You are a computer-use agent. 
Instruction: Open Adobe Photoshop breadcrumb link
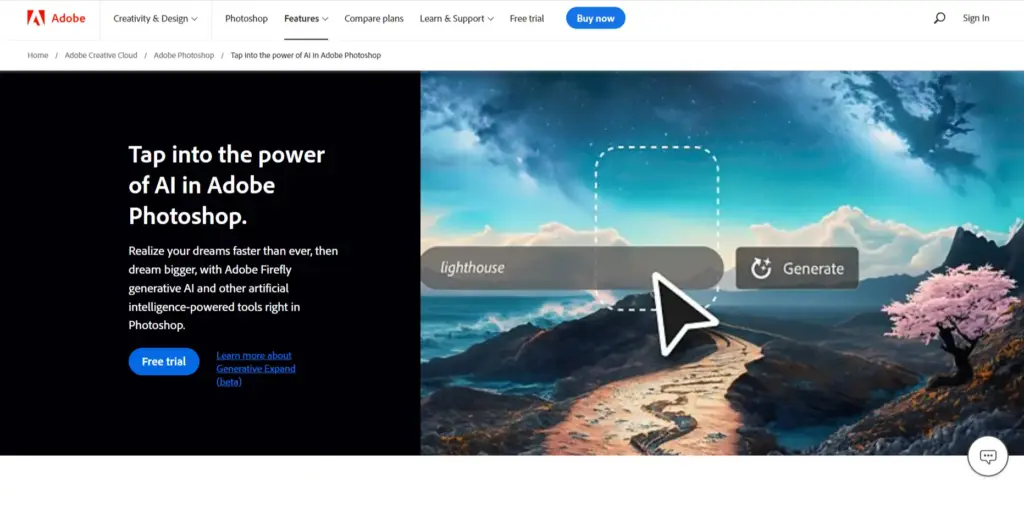[x=184, y=56]
